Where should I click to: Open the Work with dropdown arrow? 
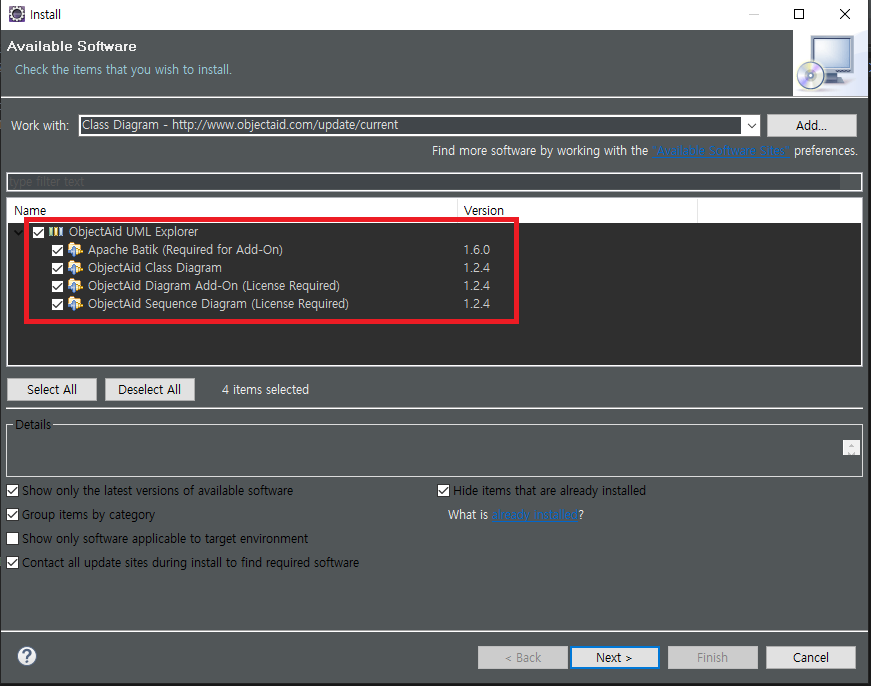click(752, 126)
